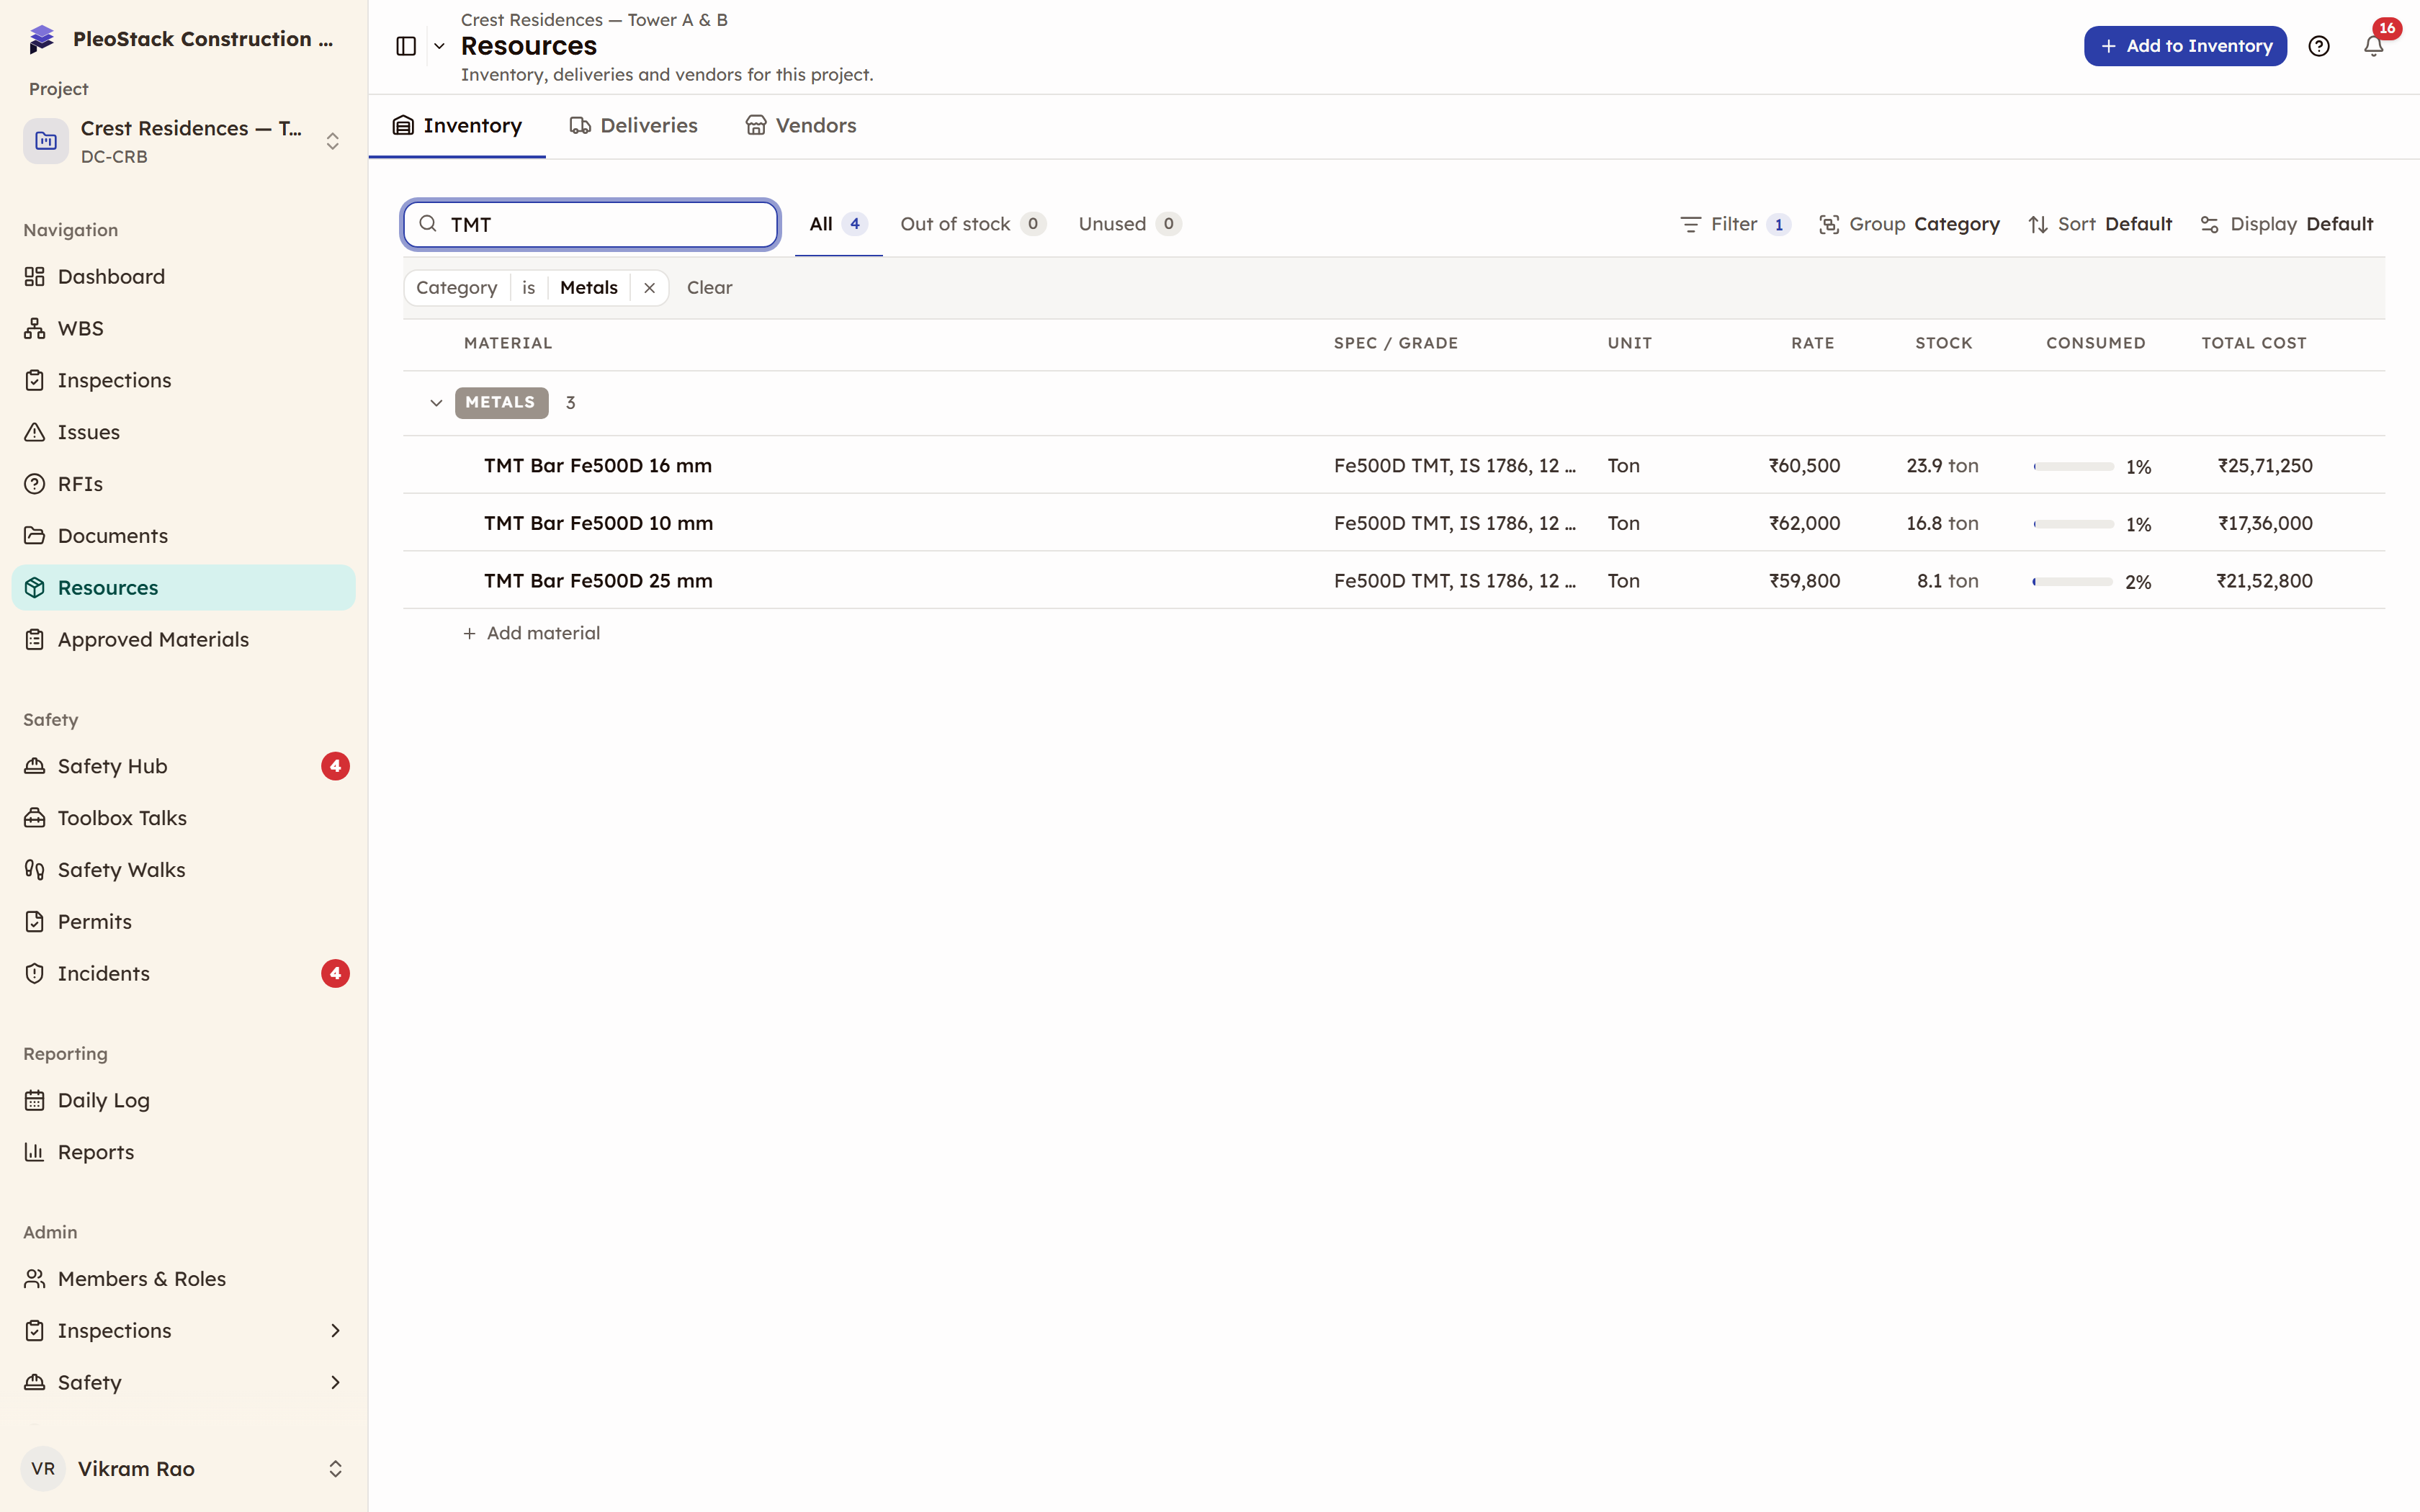Select the Out of stock tab
Image resolution: width=2420 pixels, height=1512 pixels.
[972, 224]
